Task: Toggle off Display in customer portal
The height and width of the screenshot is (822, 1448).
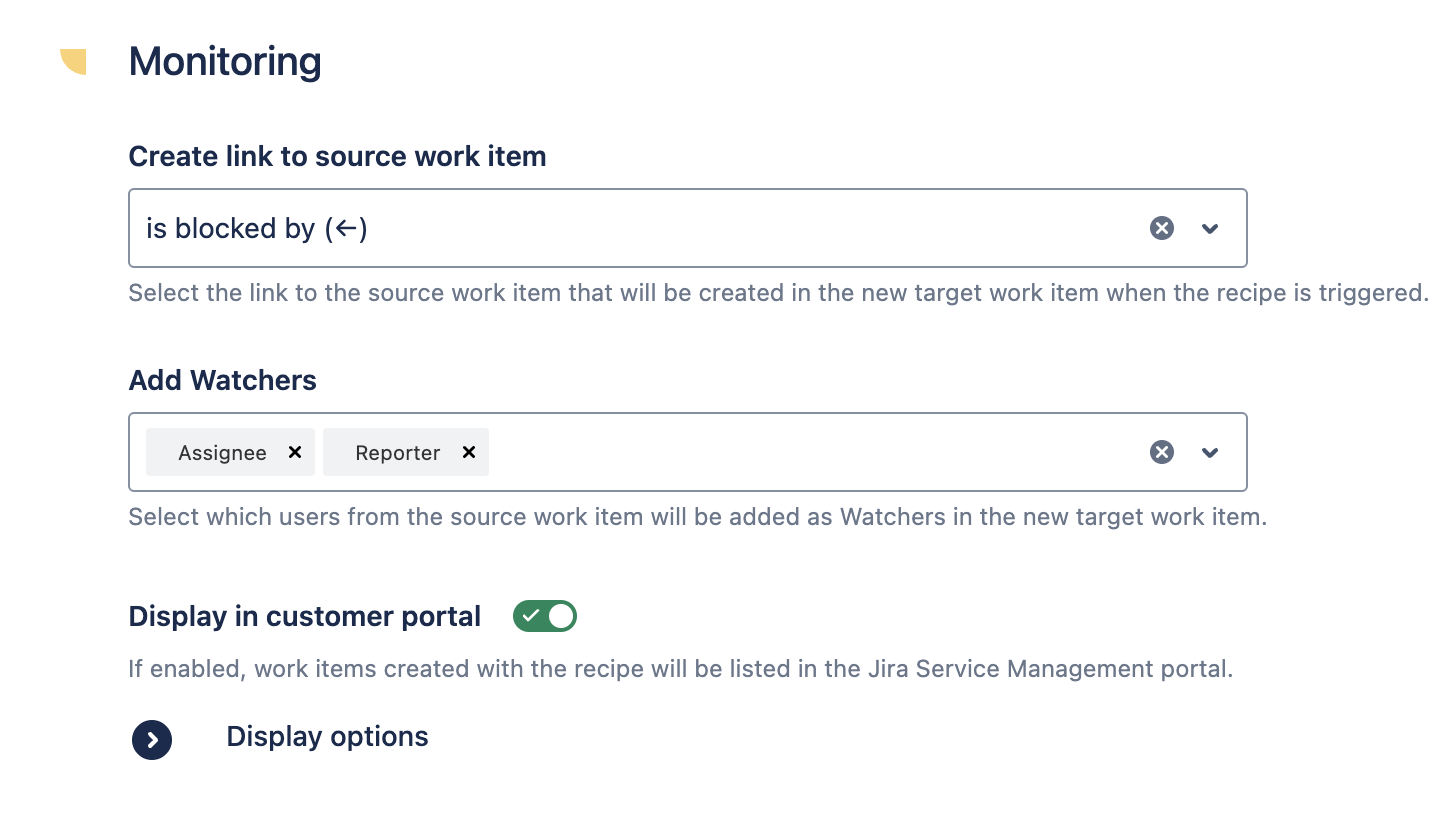Action: tap(545, 616)
